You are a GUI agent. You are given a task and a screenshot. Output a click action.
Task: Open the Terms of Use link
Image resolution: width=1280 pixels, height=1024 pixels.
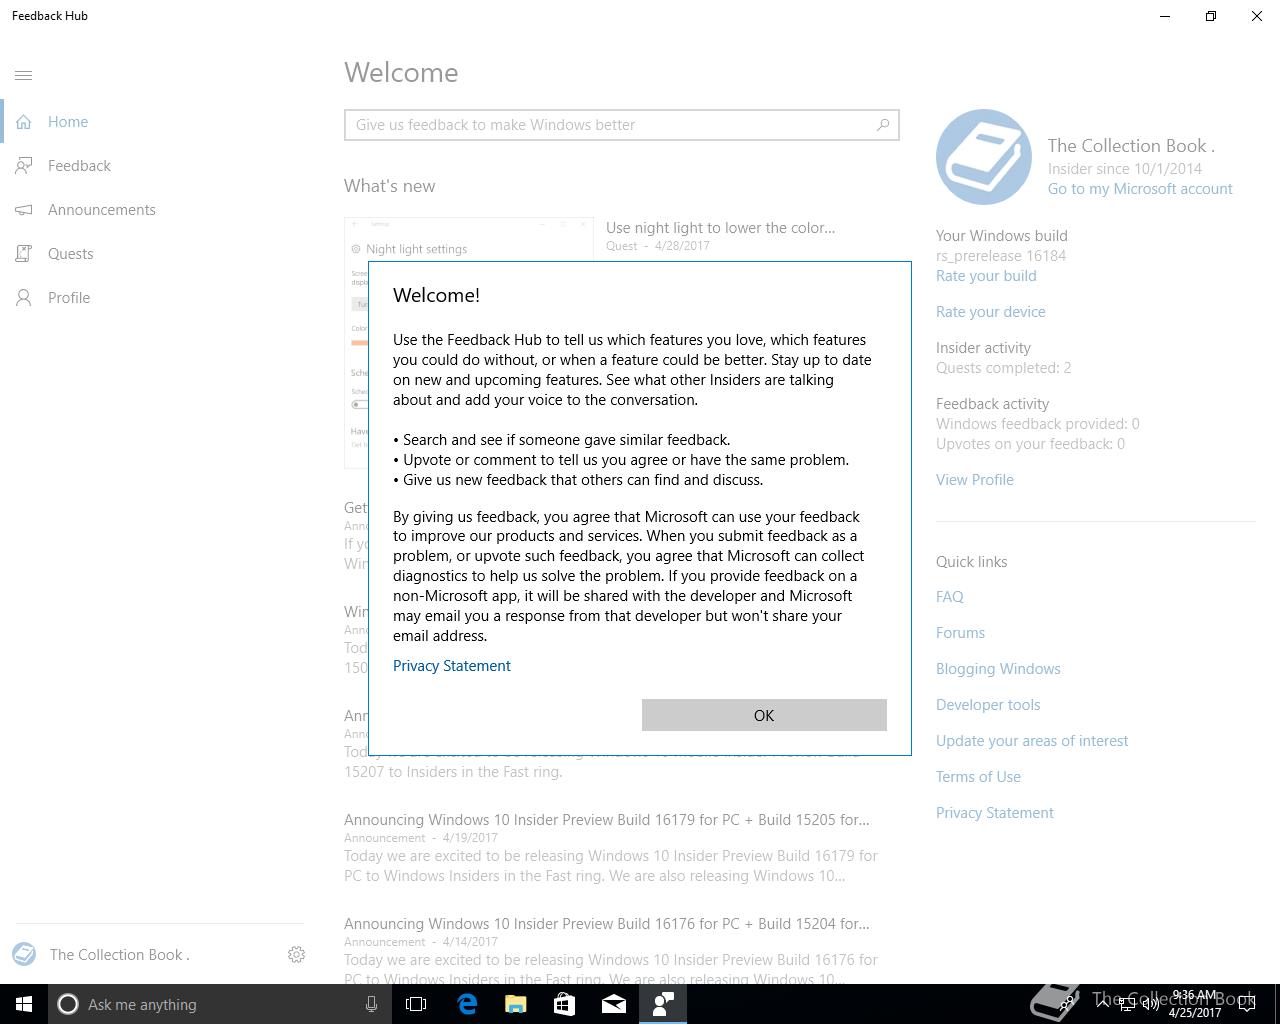click(x=978, y=777)
